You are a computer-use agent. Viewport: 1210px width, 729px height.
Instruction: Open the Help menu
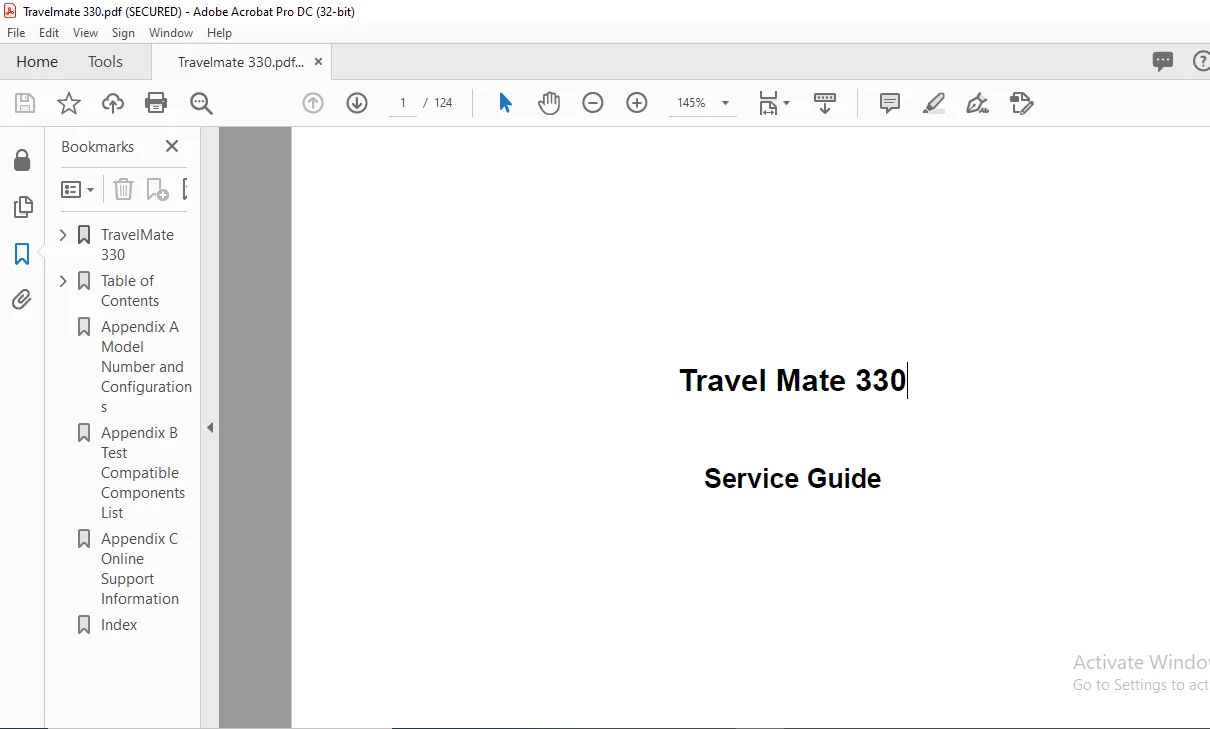pyautogui.click(x=219, y=33)
